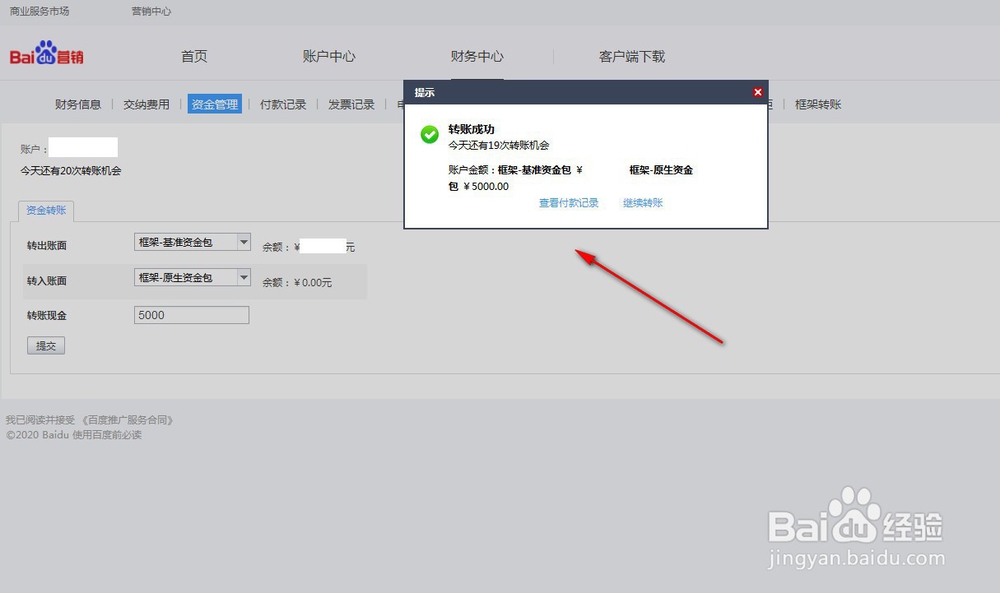Click 今天还有20次转账机会 text
Screen dimensions: 1000x593
(70, 171)
